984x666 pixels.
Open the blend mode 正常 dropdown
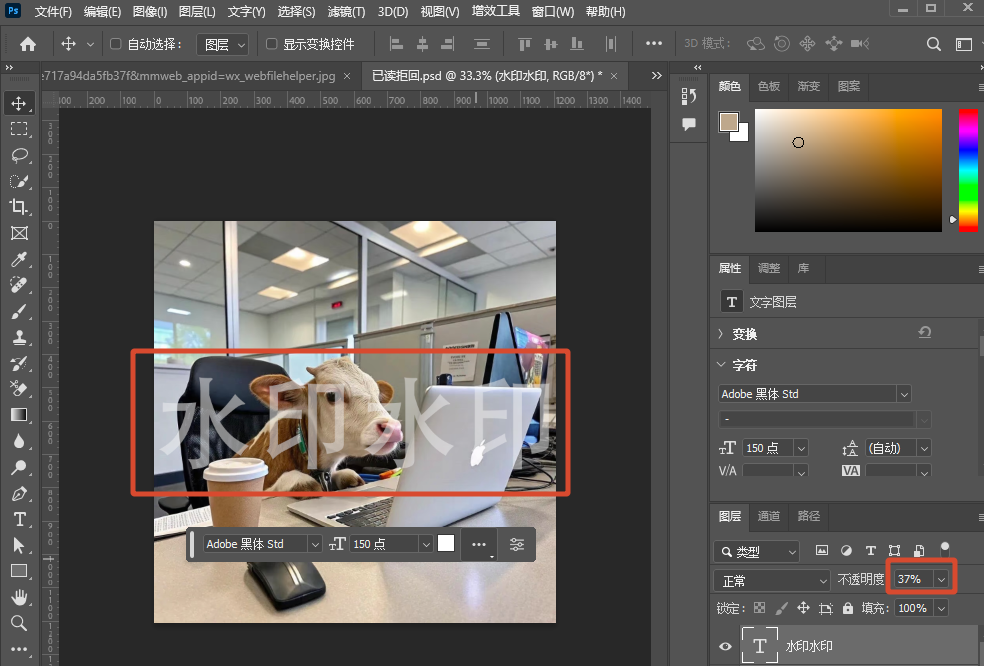(x=773, y=581)
